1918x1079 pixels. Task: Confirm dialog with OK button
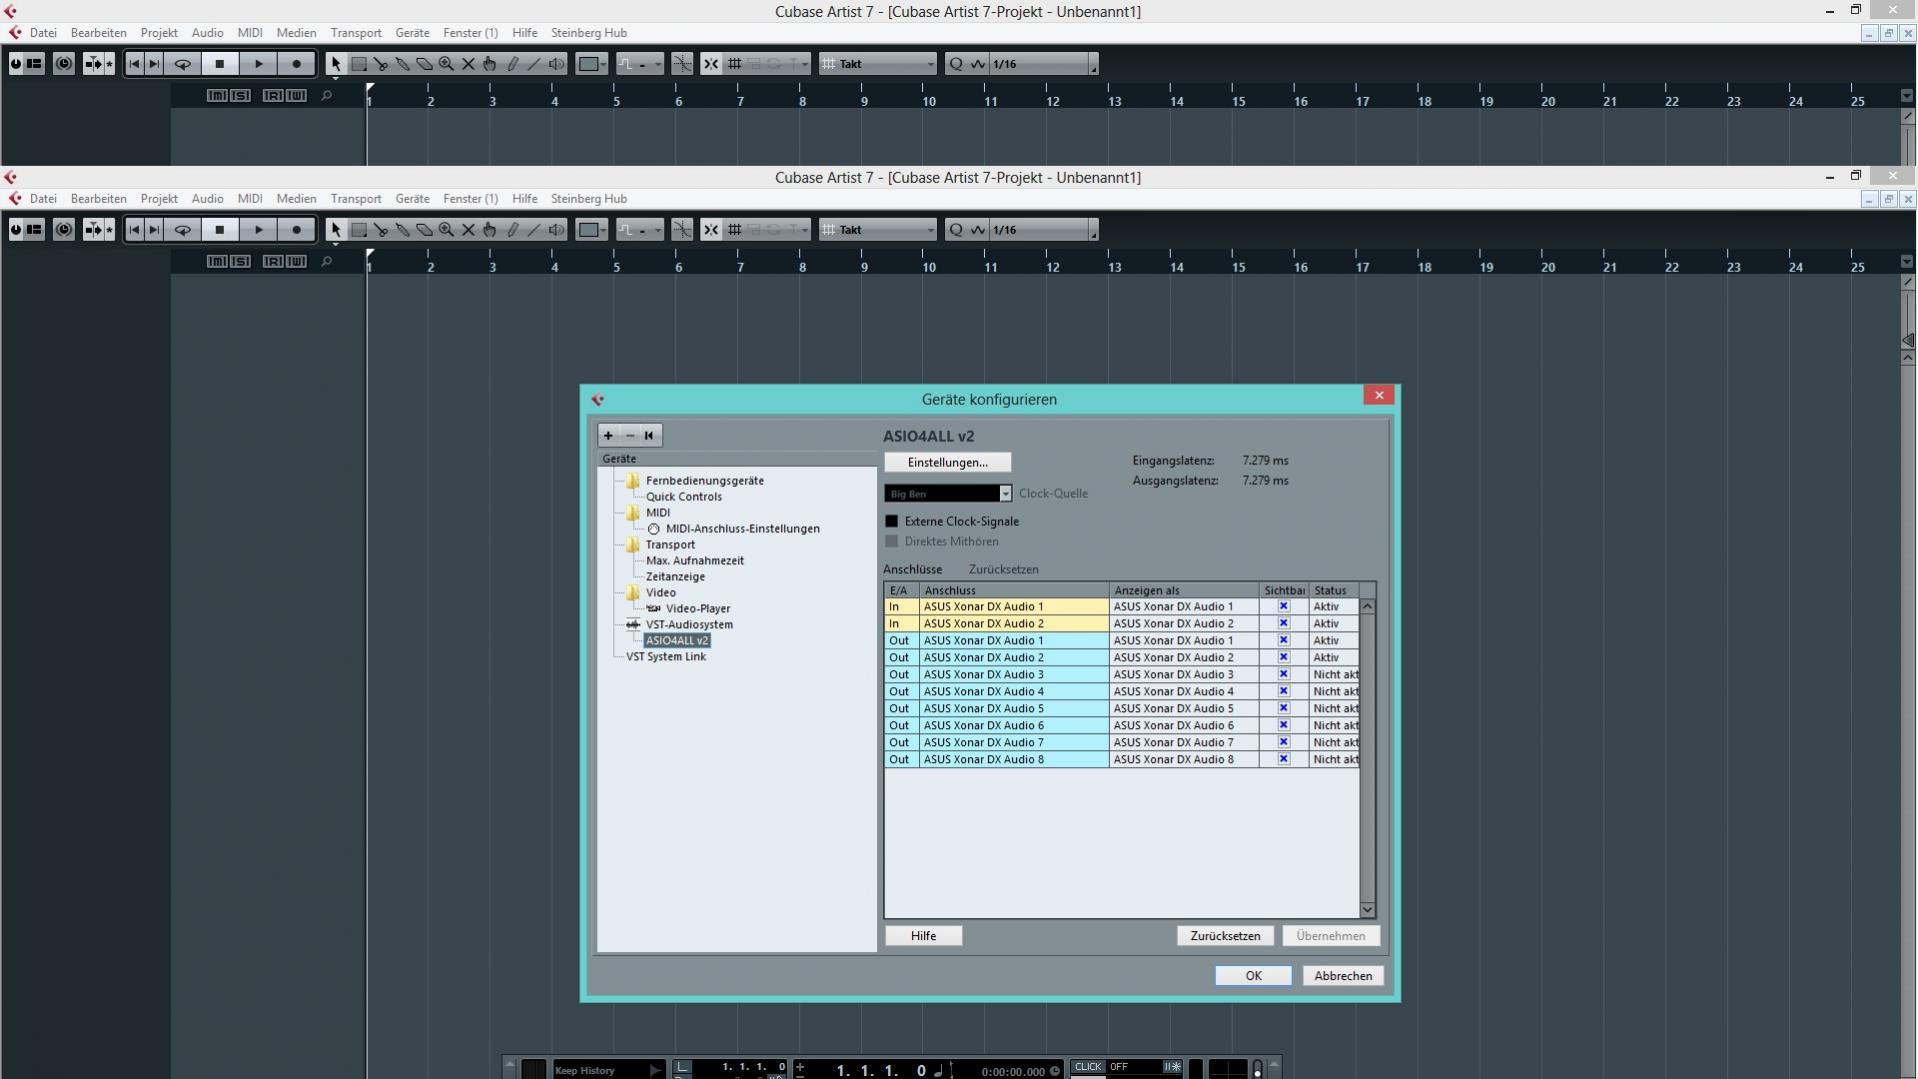(1253, 977)
